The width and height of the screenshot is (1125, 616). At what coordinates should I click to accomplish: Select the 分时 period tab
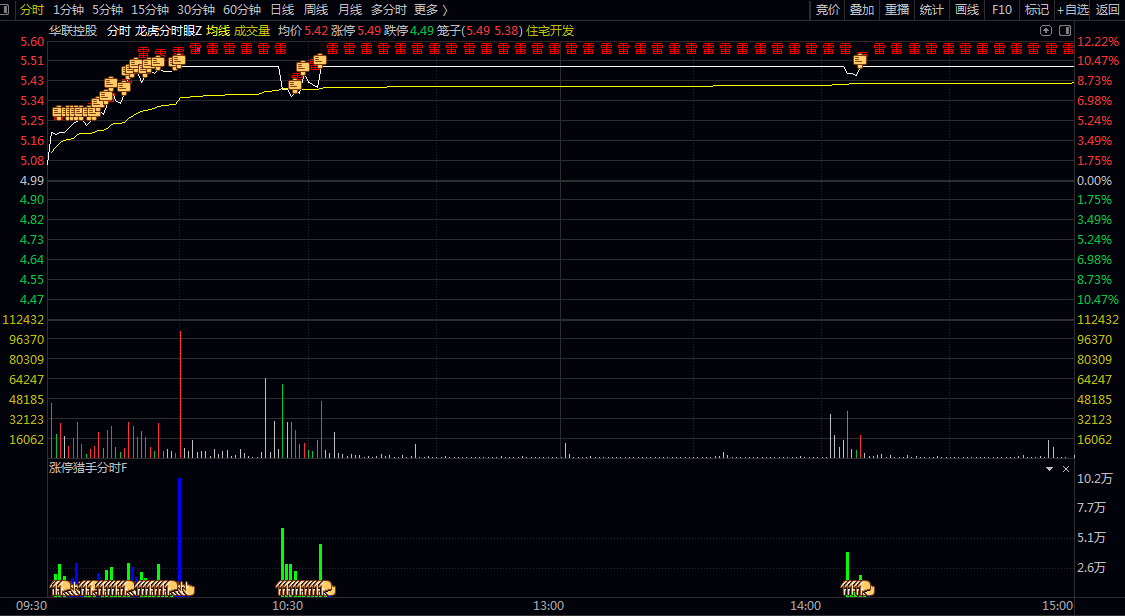pyautogui.click(x=32, y=9)
